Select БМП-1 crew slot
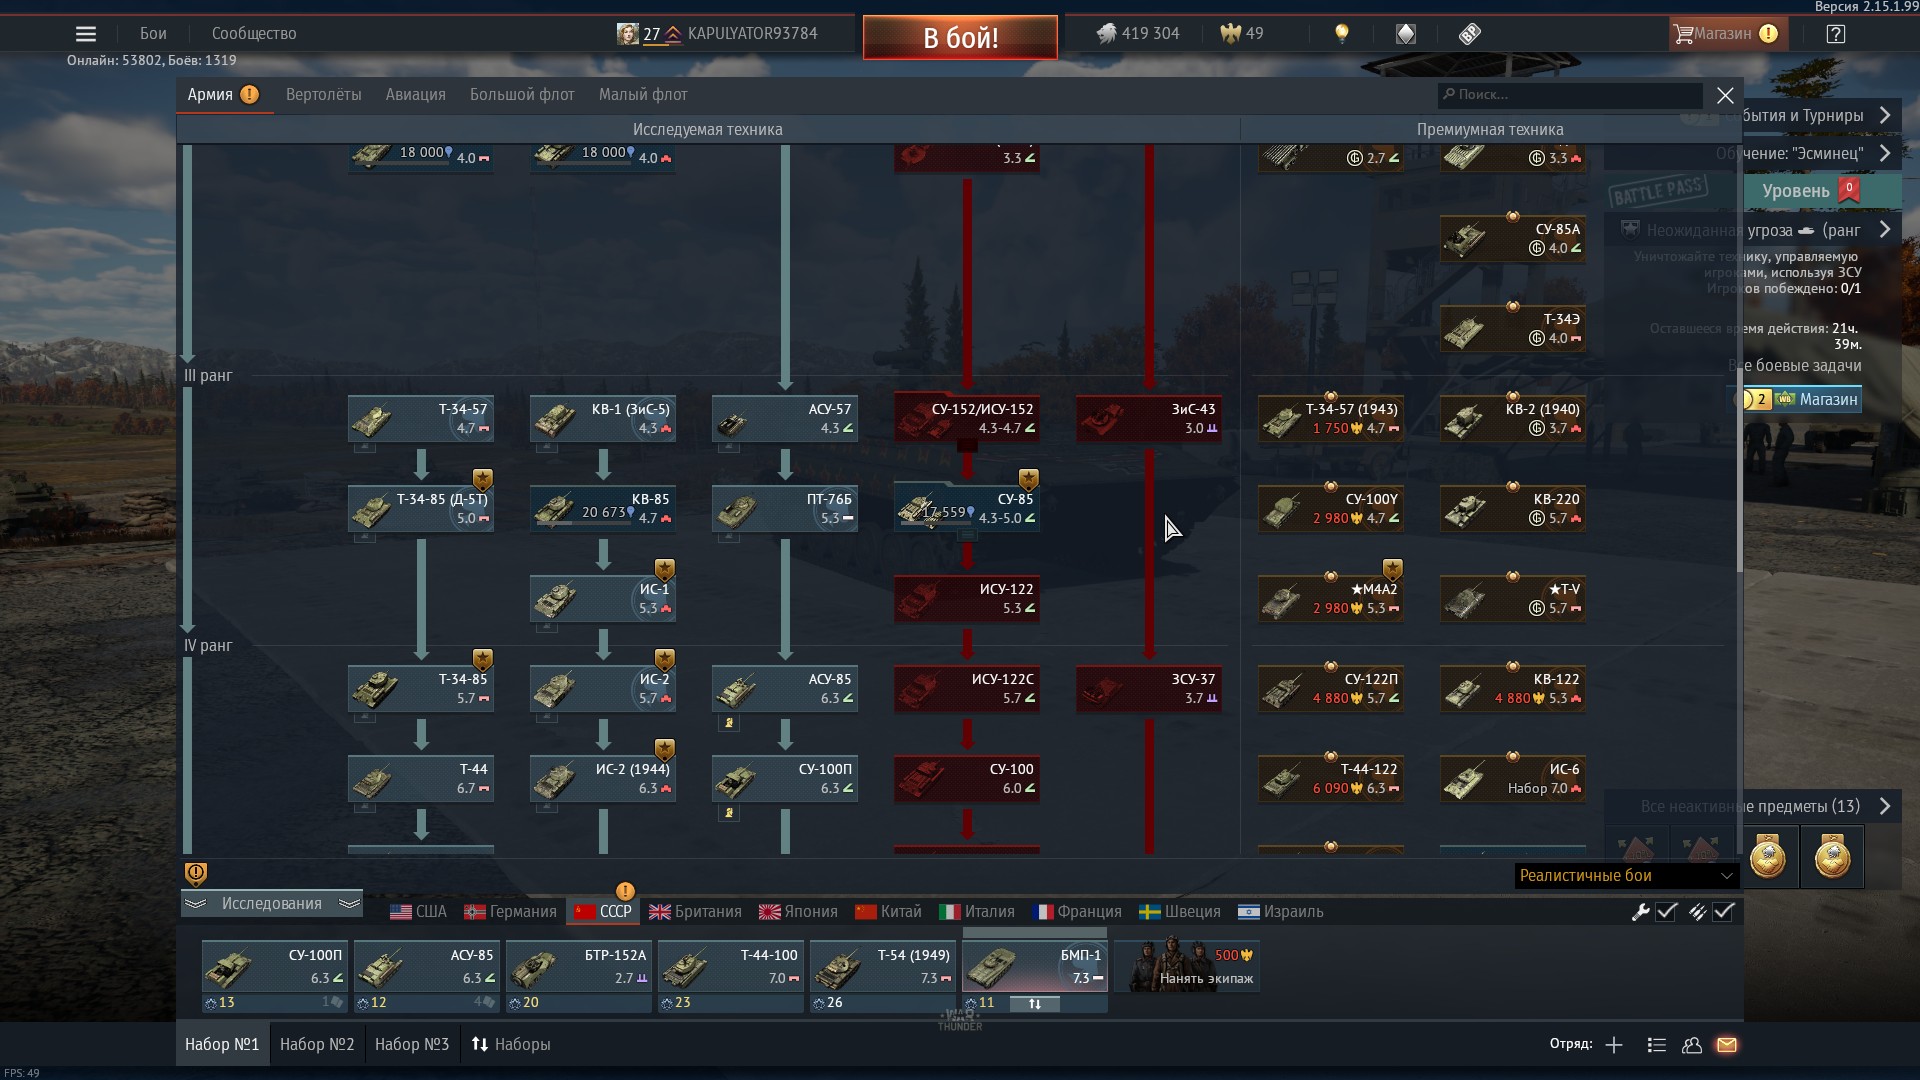The height and width of the screenshot is (1080, 1920). click(1035, 967)
